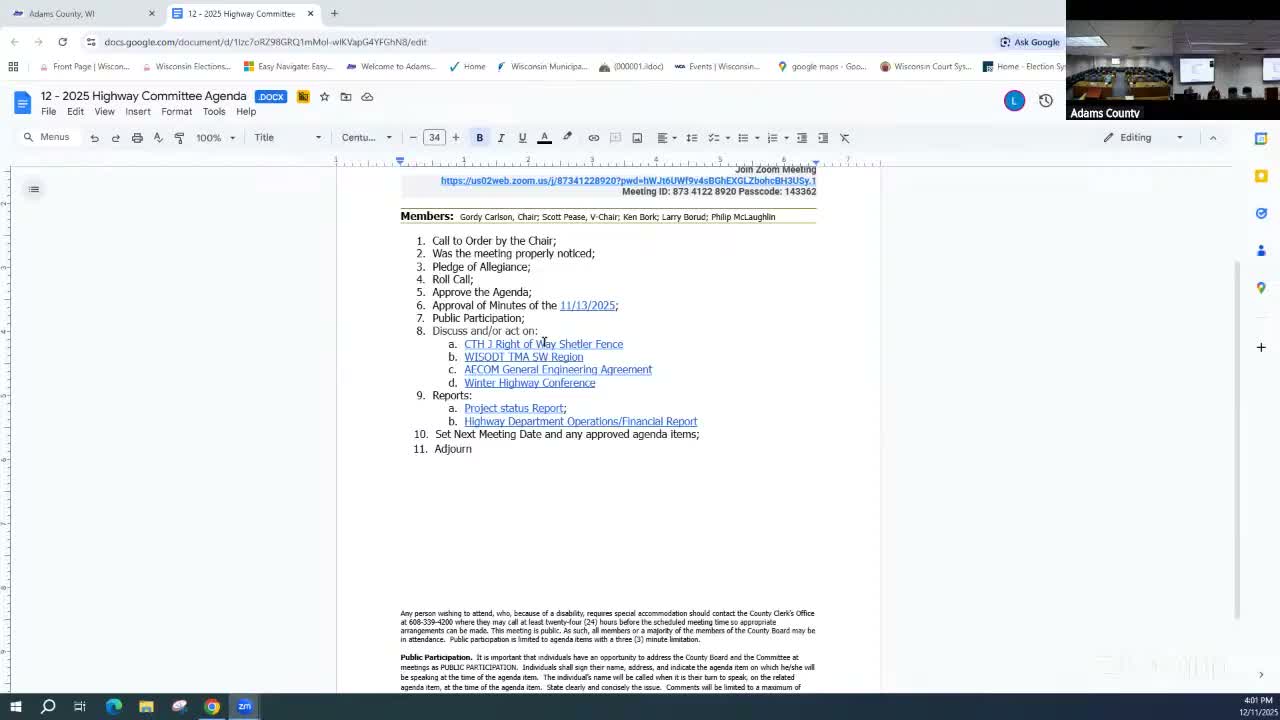1280x720 pixels.
Task: Click the print icon in toolbar
Action: (x=137, y=138)
